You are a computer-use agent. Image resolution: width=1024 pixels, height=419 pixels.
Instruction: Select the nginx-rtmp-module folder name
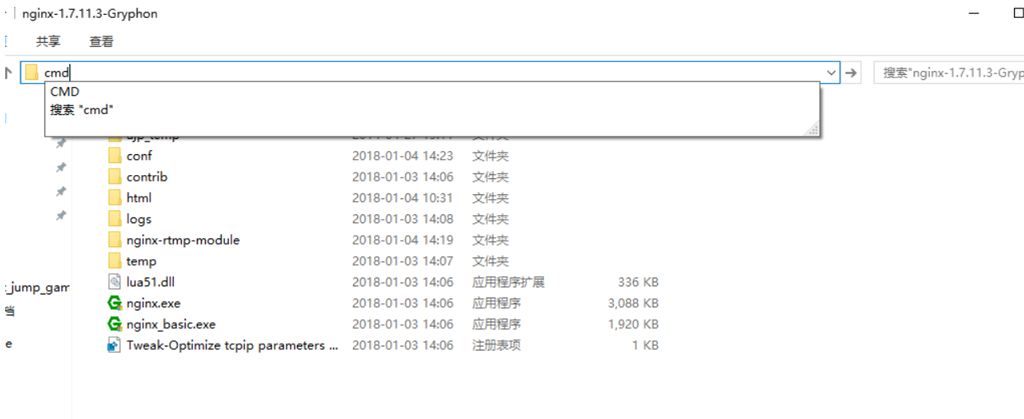tap(183, 240)
